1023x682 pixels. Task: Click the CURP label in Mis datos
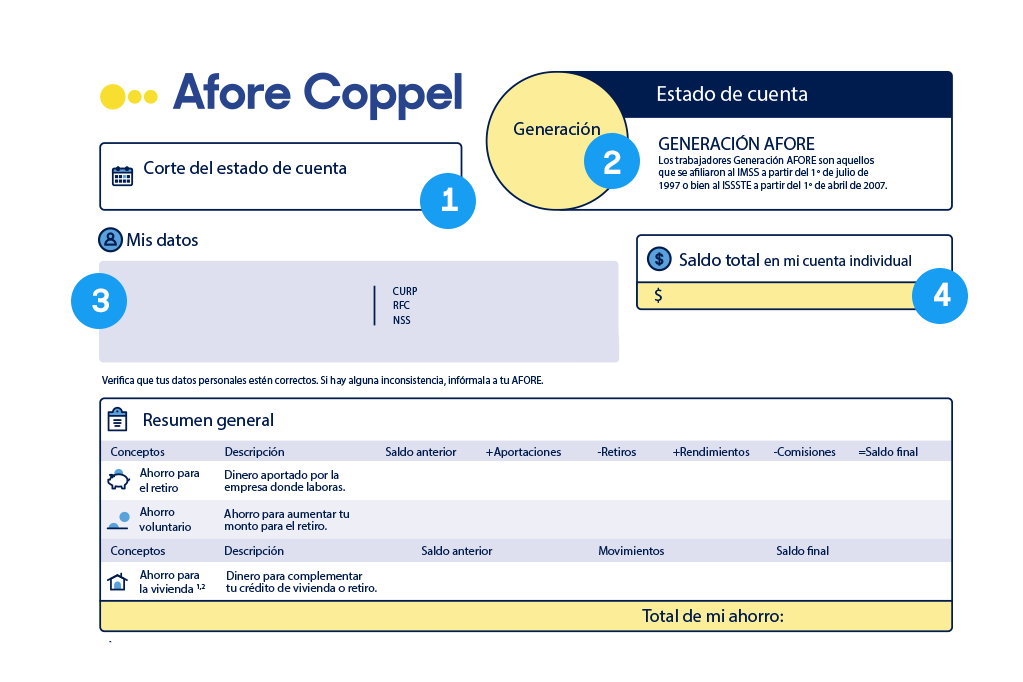point(405,292)
